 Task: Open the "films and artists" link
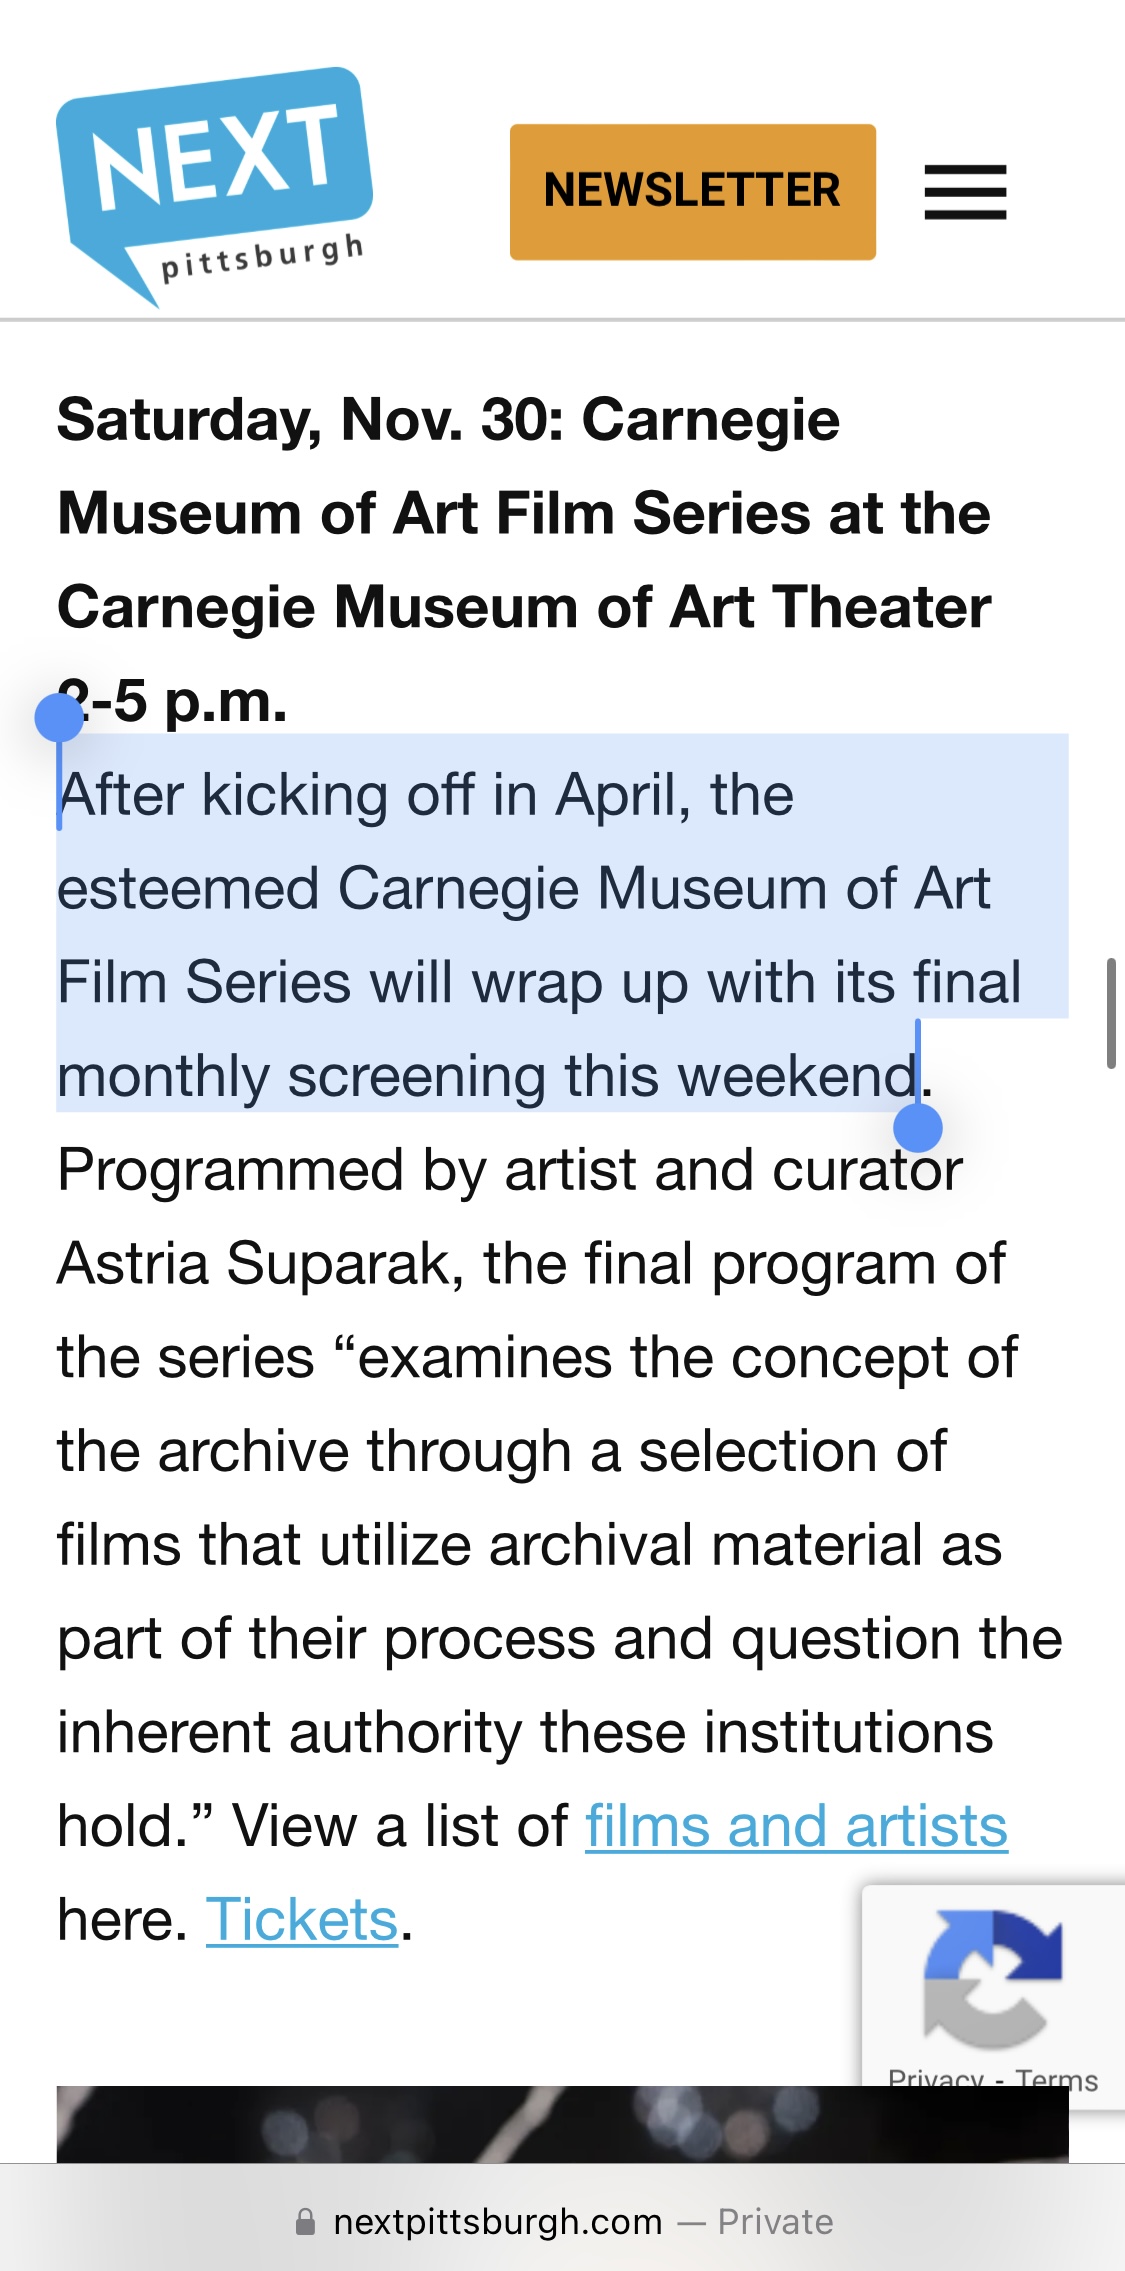click(796, 1826)
